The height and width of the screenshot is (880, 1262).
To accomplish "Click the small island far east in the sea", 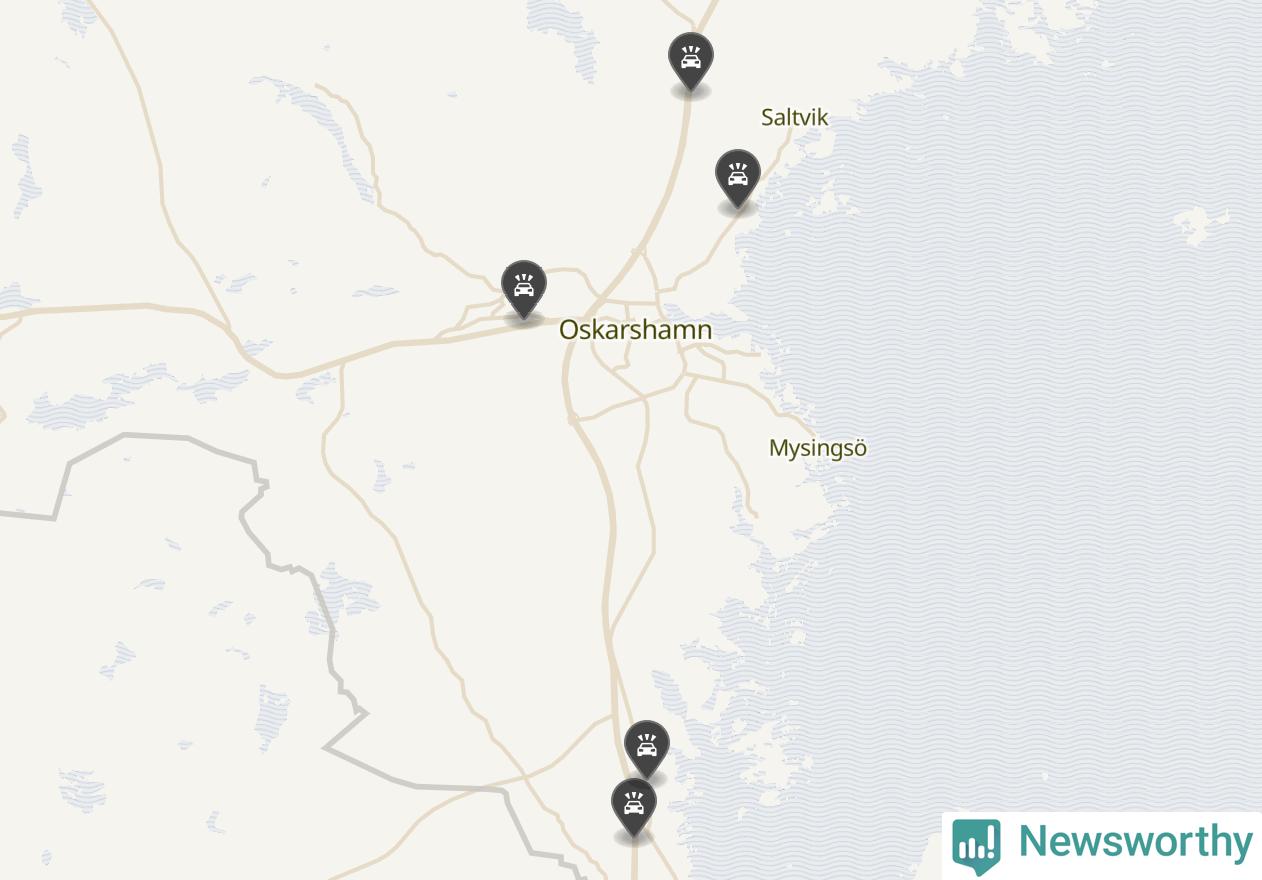I will [1198, 224].
